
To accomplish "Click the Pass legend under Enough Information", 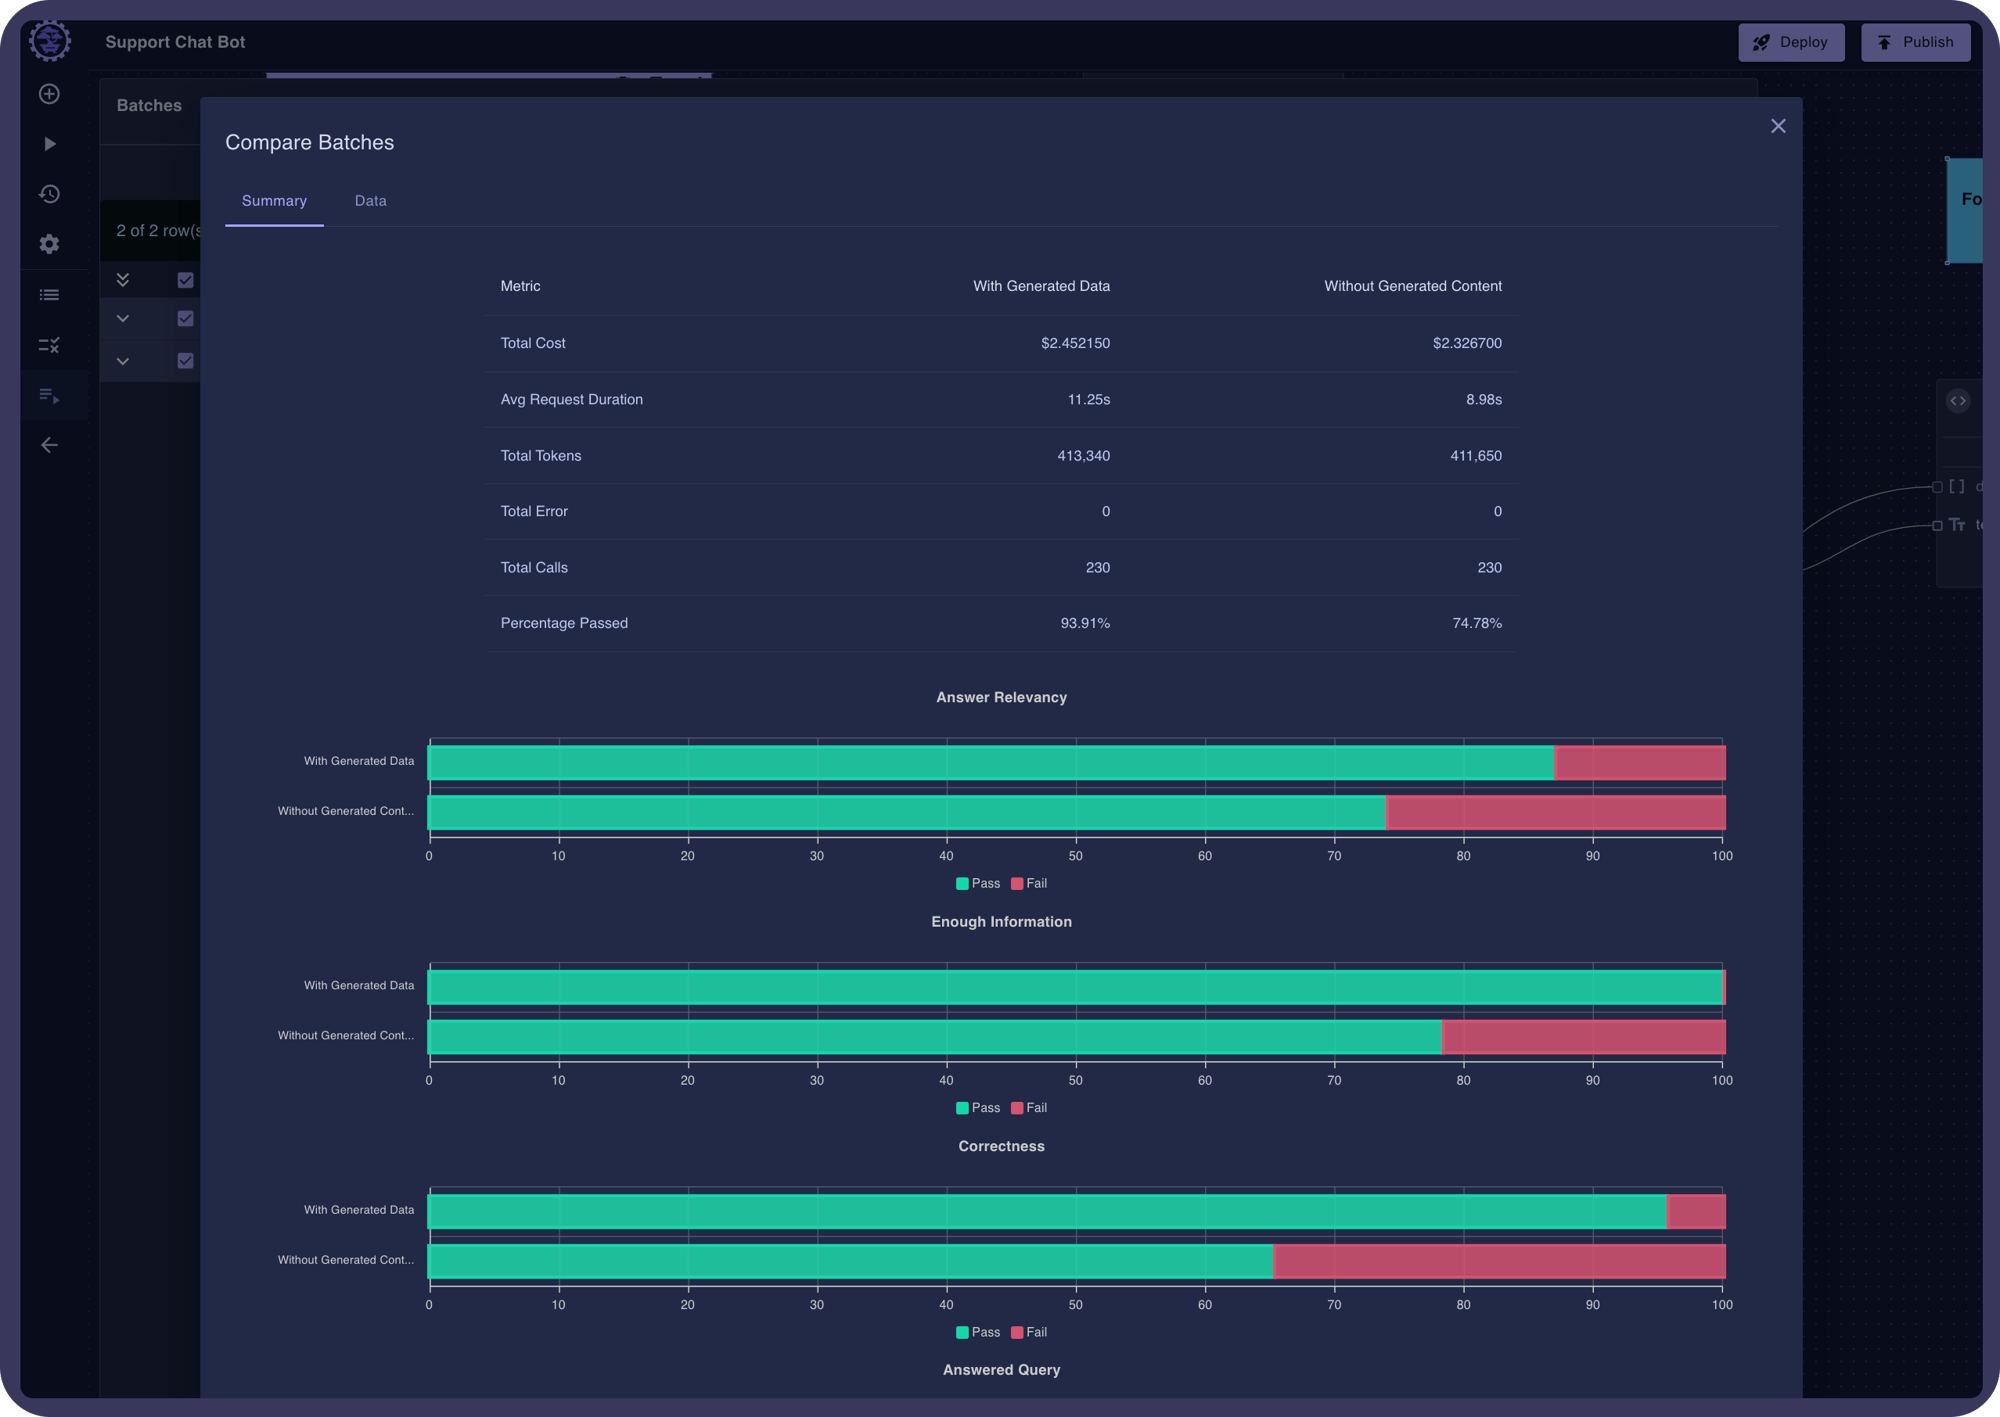I will point(978,1108).
